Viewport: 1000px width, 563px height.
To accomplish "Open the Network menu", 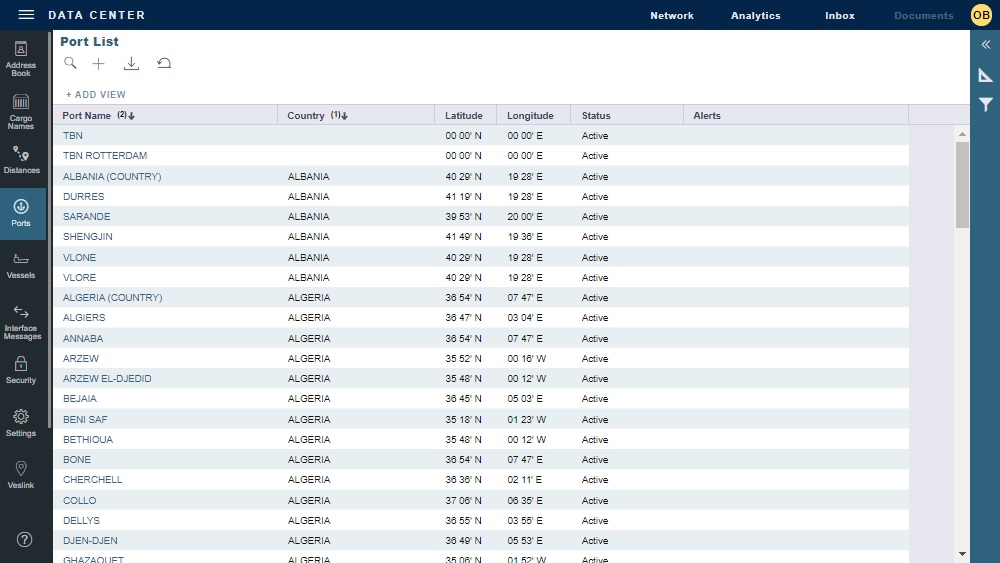I will click(x=671, y=16).
